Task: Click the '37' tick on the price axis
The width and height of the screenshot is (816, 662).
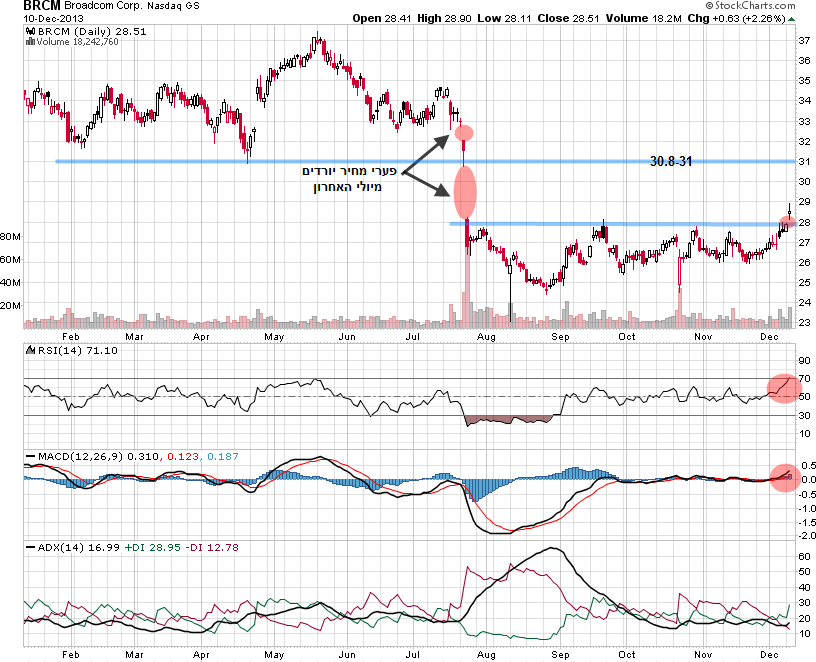Action: click(x=805, y=41)
